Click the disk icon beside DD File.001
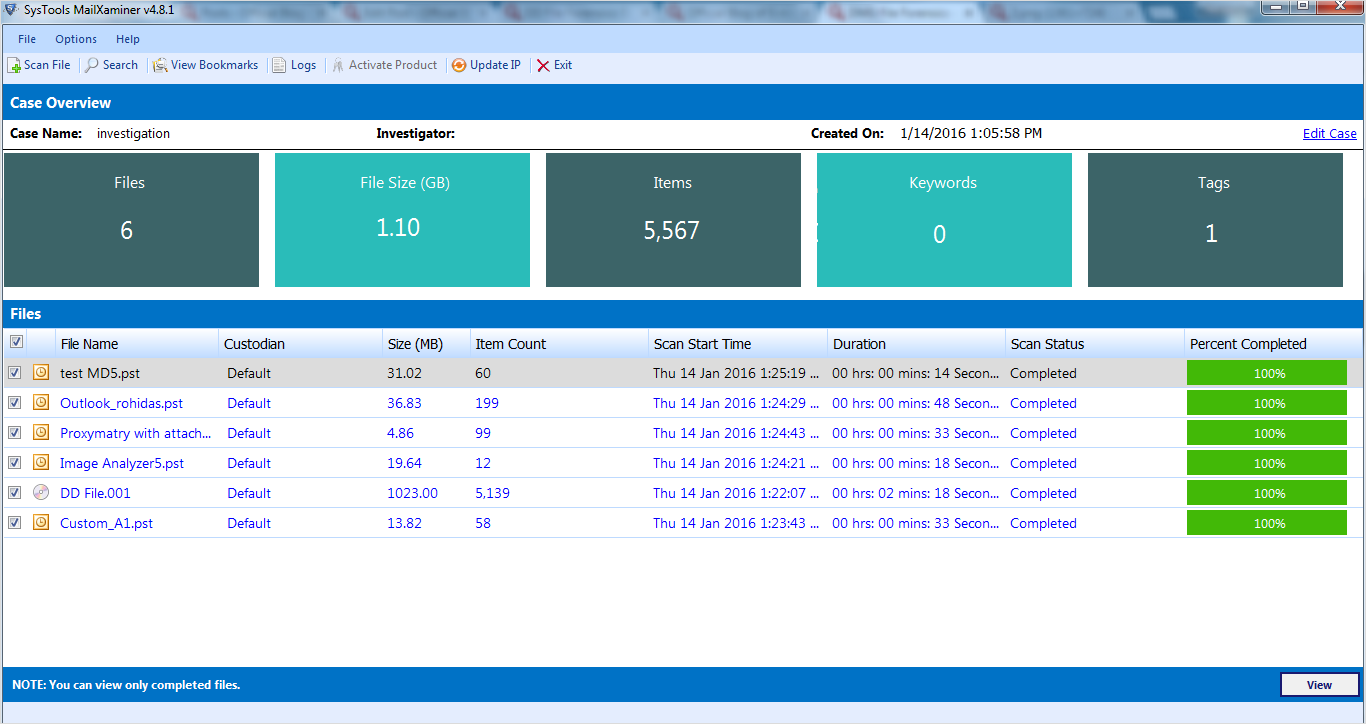This screenshot has height=724, width=1366. 41,493
